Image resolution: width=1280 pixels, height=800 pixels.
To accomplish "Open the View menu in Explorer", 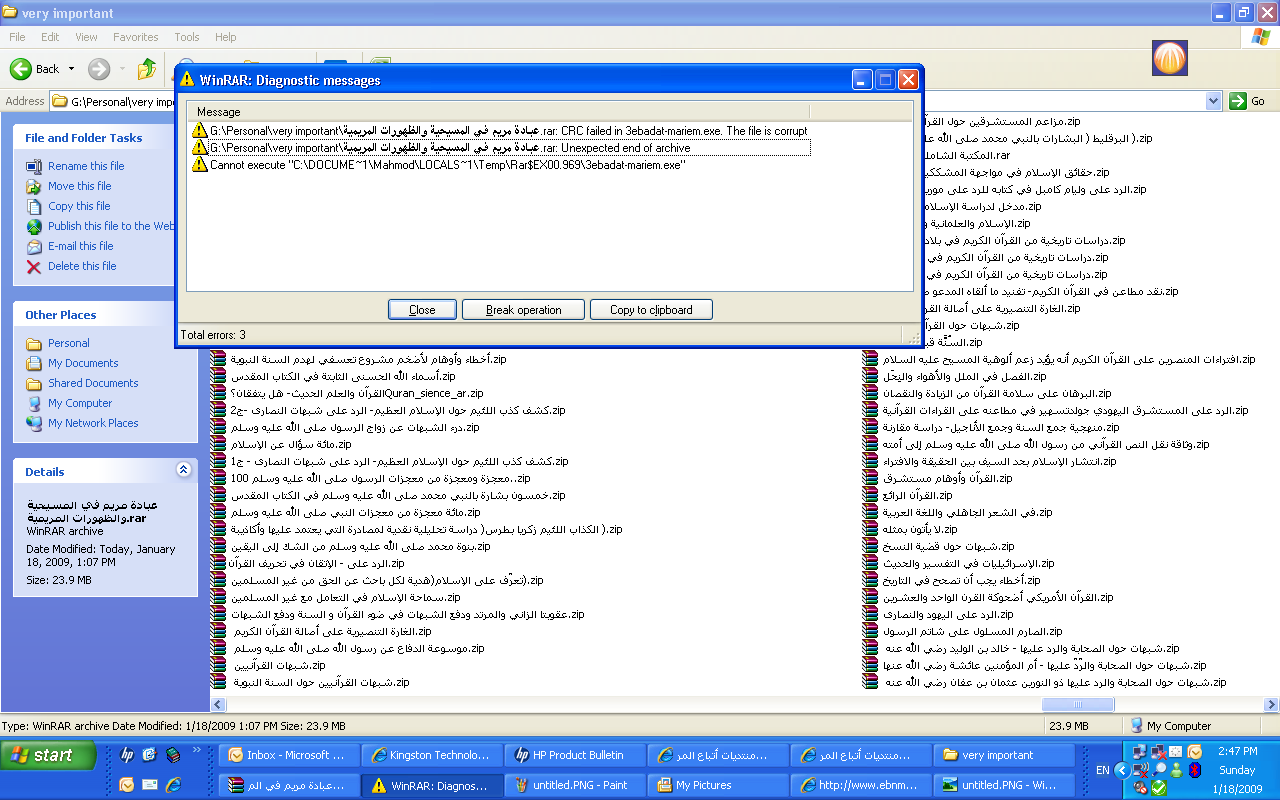I will (x=86, y=37).
